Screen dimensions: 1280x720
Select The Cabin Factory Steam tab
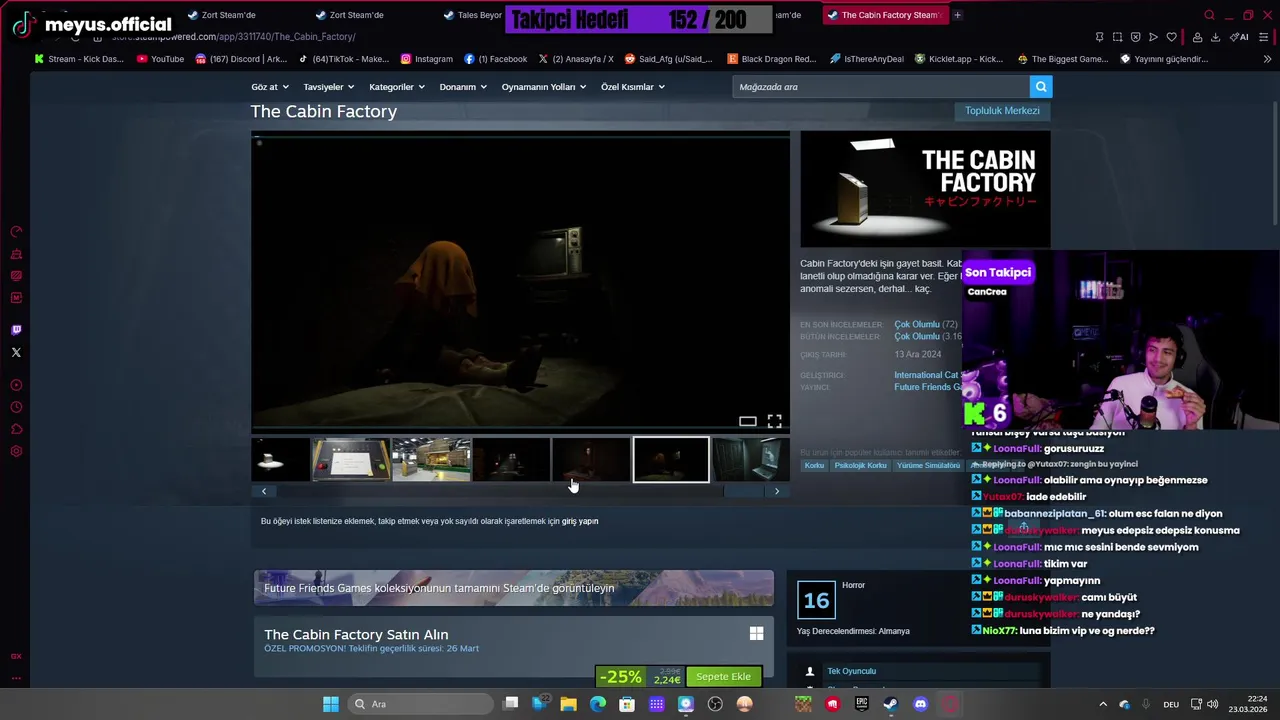tap(884, 15)
